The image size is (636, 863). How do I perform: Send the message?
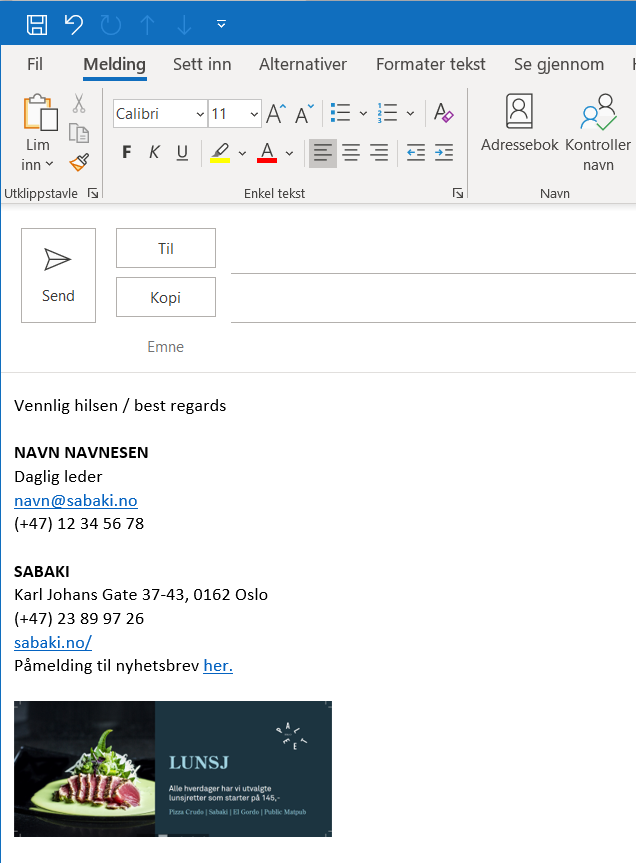[58, 275]
